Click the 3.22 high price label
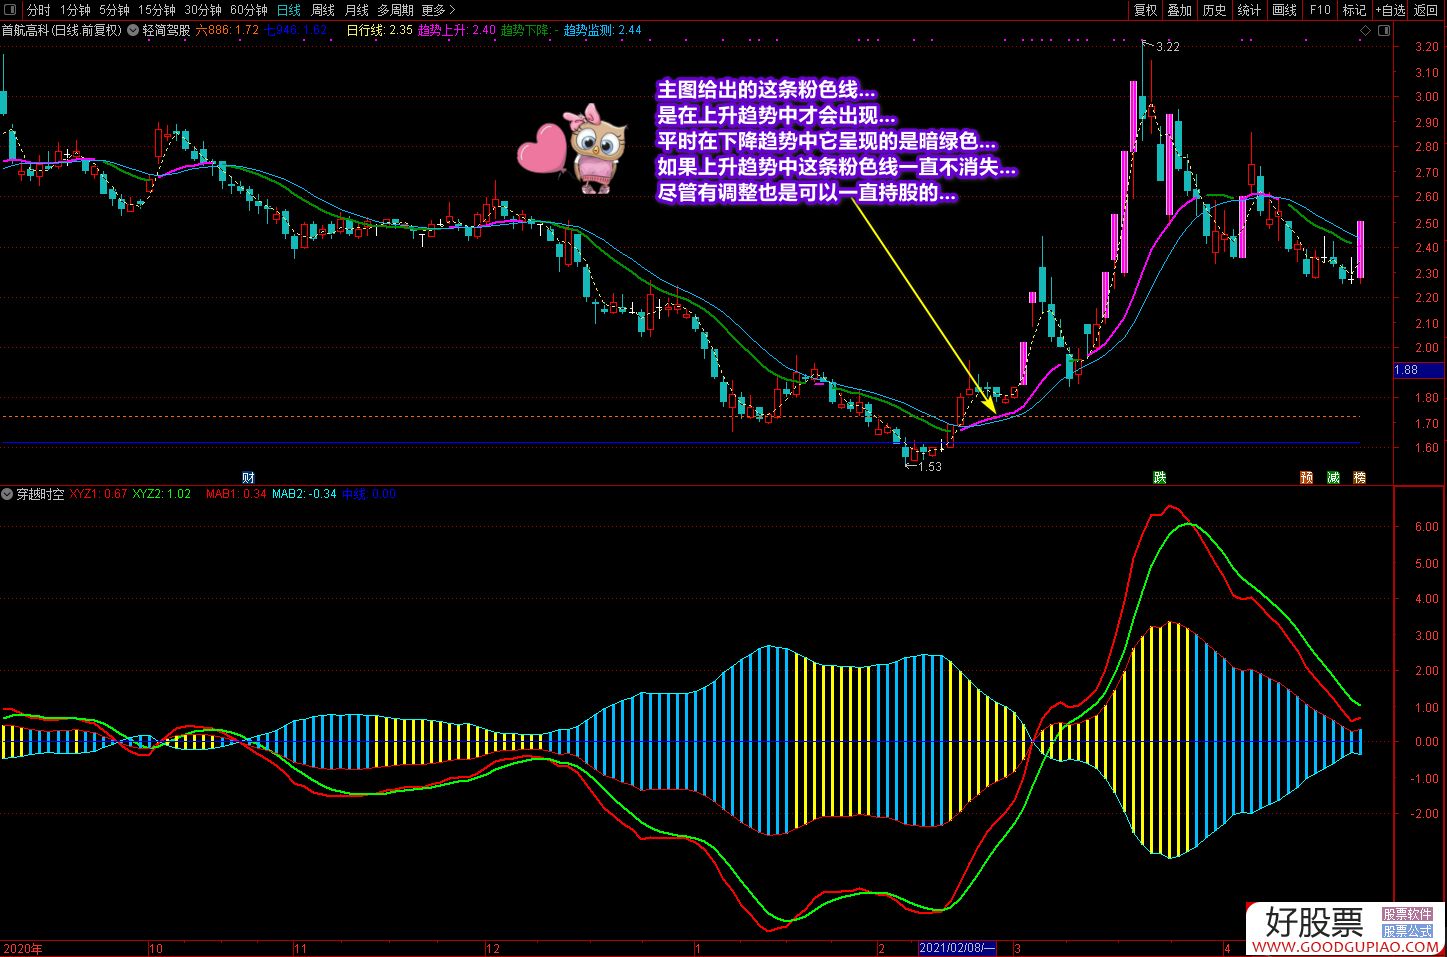 (x=1167, y=47)
